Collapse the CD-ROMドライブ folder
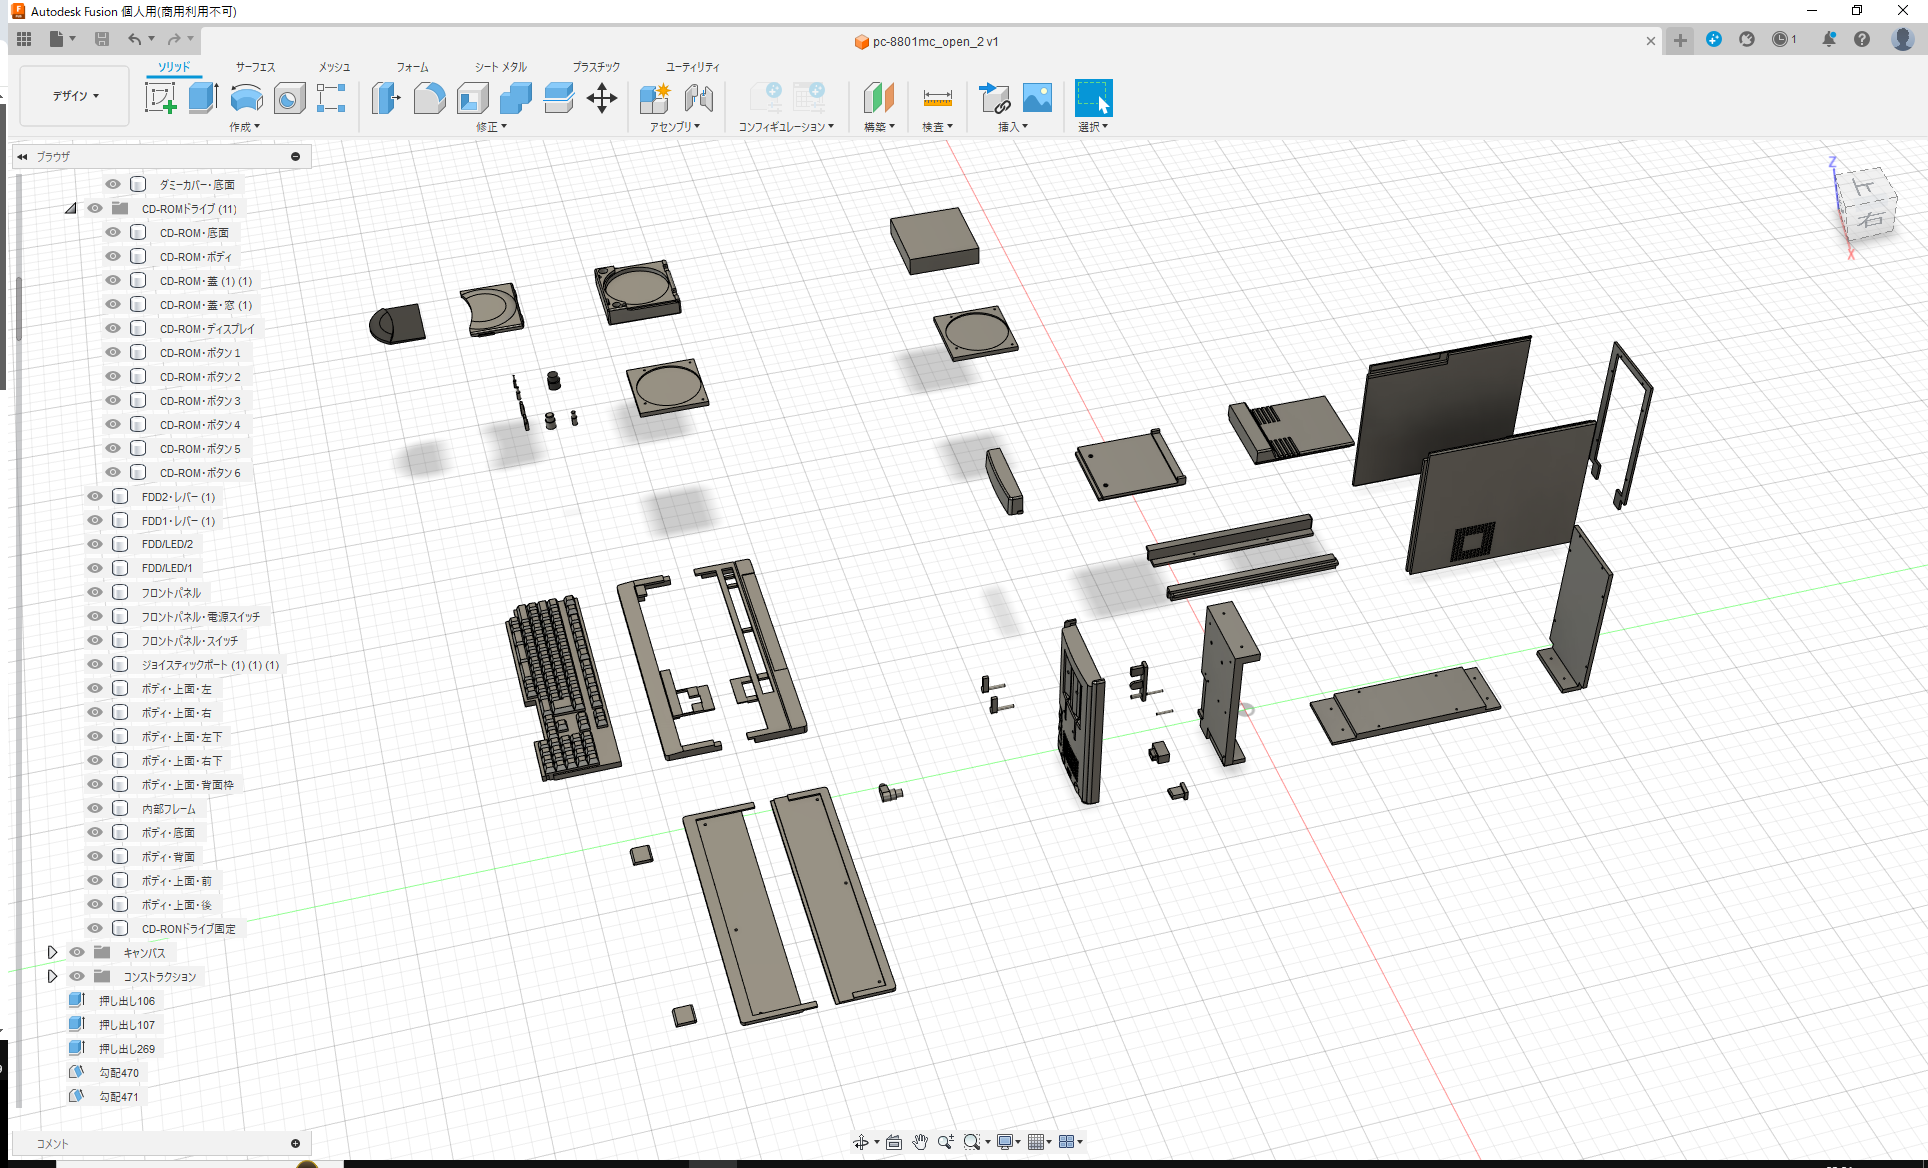 point(70,208)
